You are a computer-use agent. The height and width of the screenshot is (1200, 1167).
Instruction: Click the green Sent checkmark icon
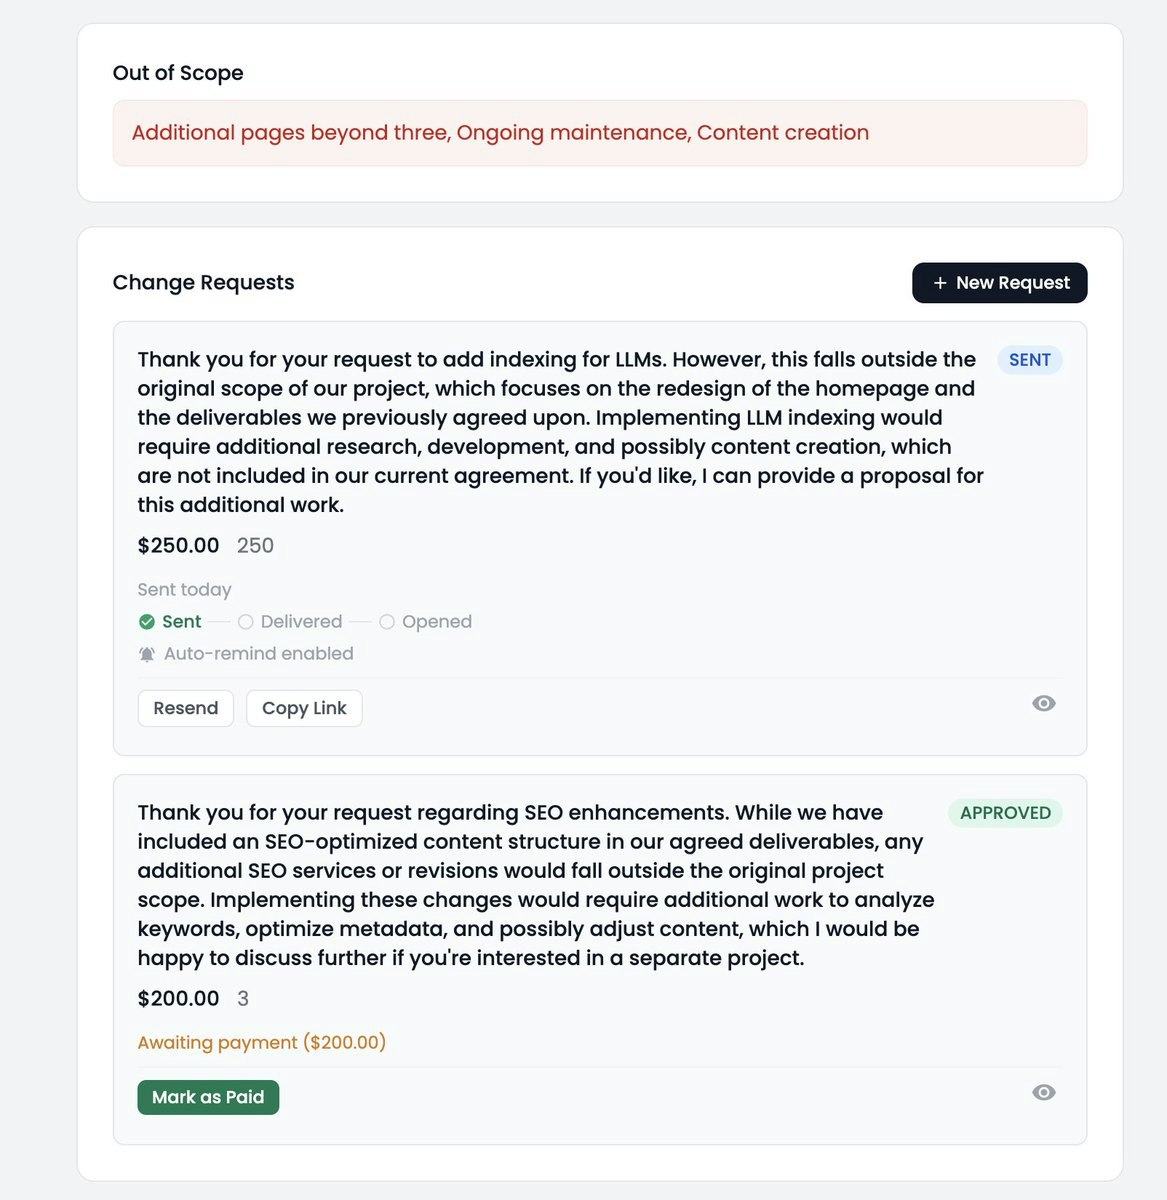(x=147, y=622)
